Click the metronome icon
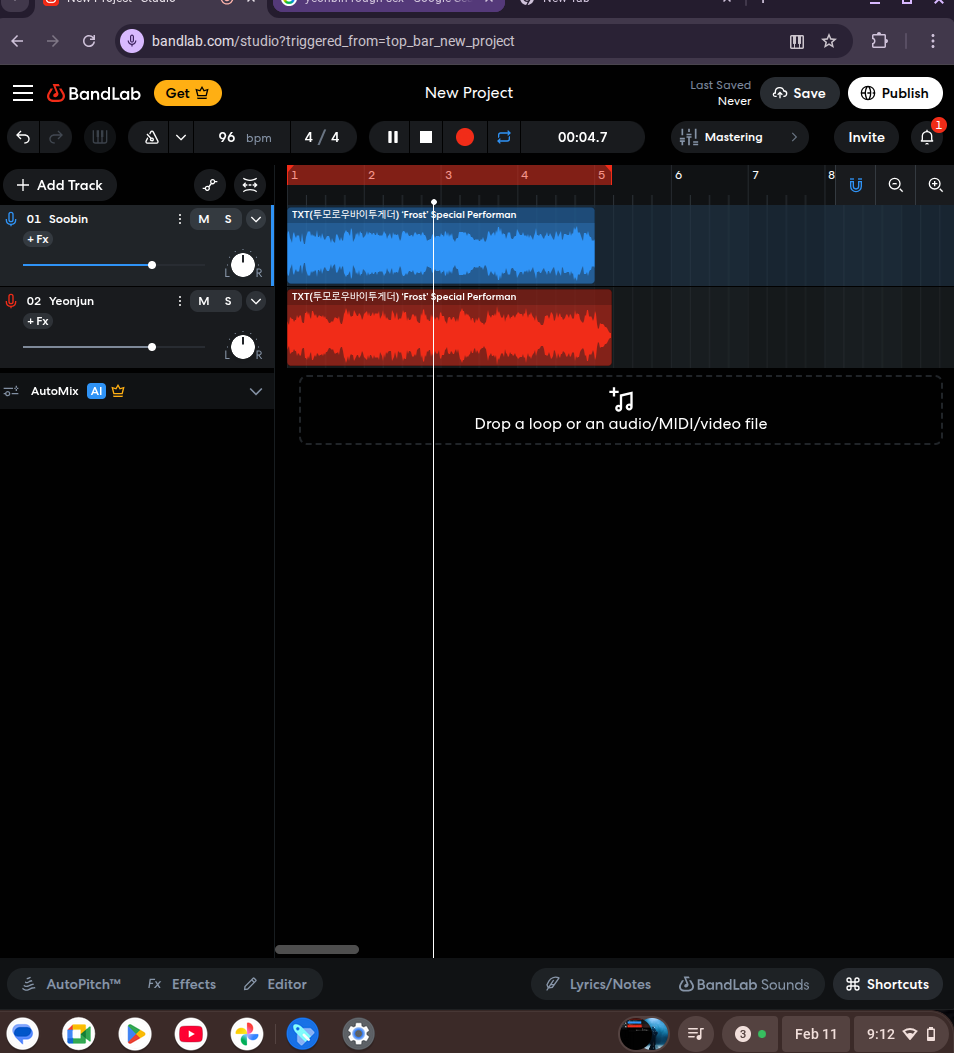 pos(152,137)
